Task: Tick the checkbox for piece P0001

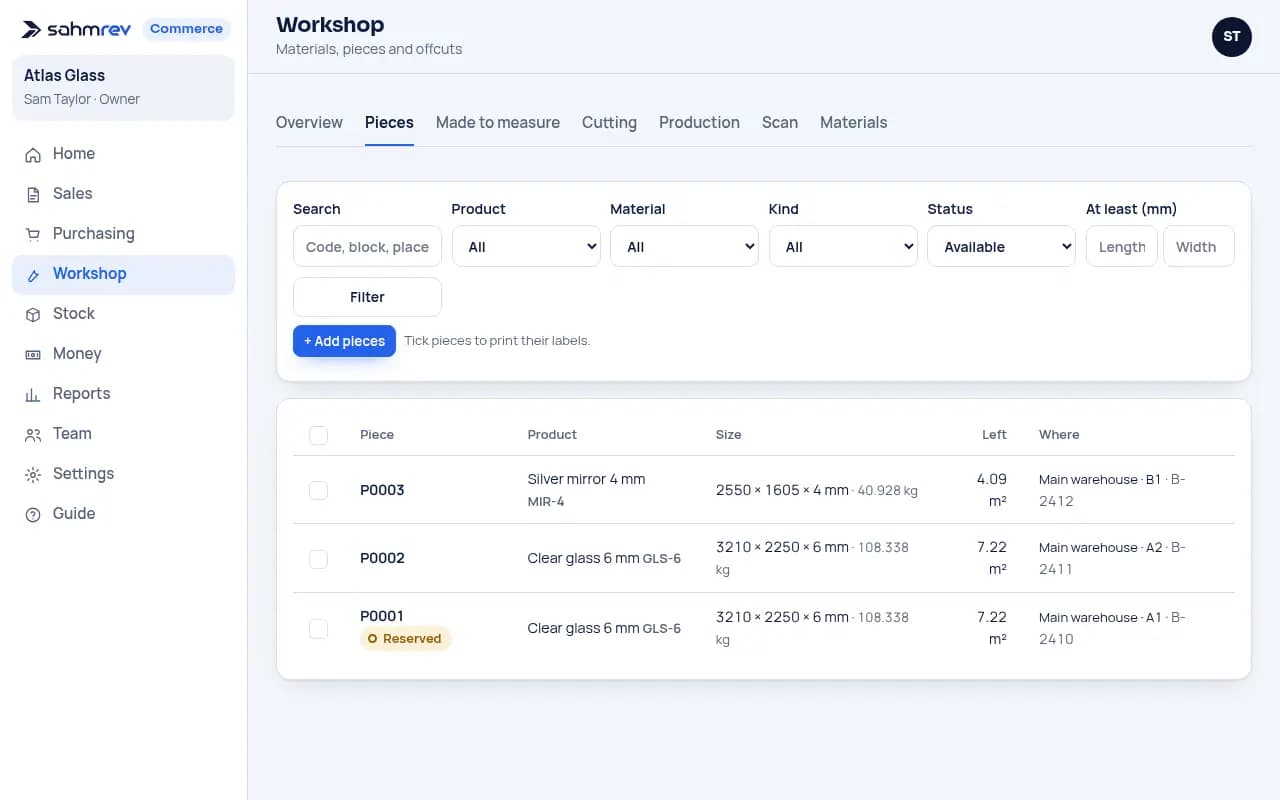Action: [318, 628]
